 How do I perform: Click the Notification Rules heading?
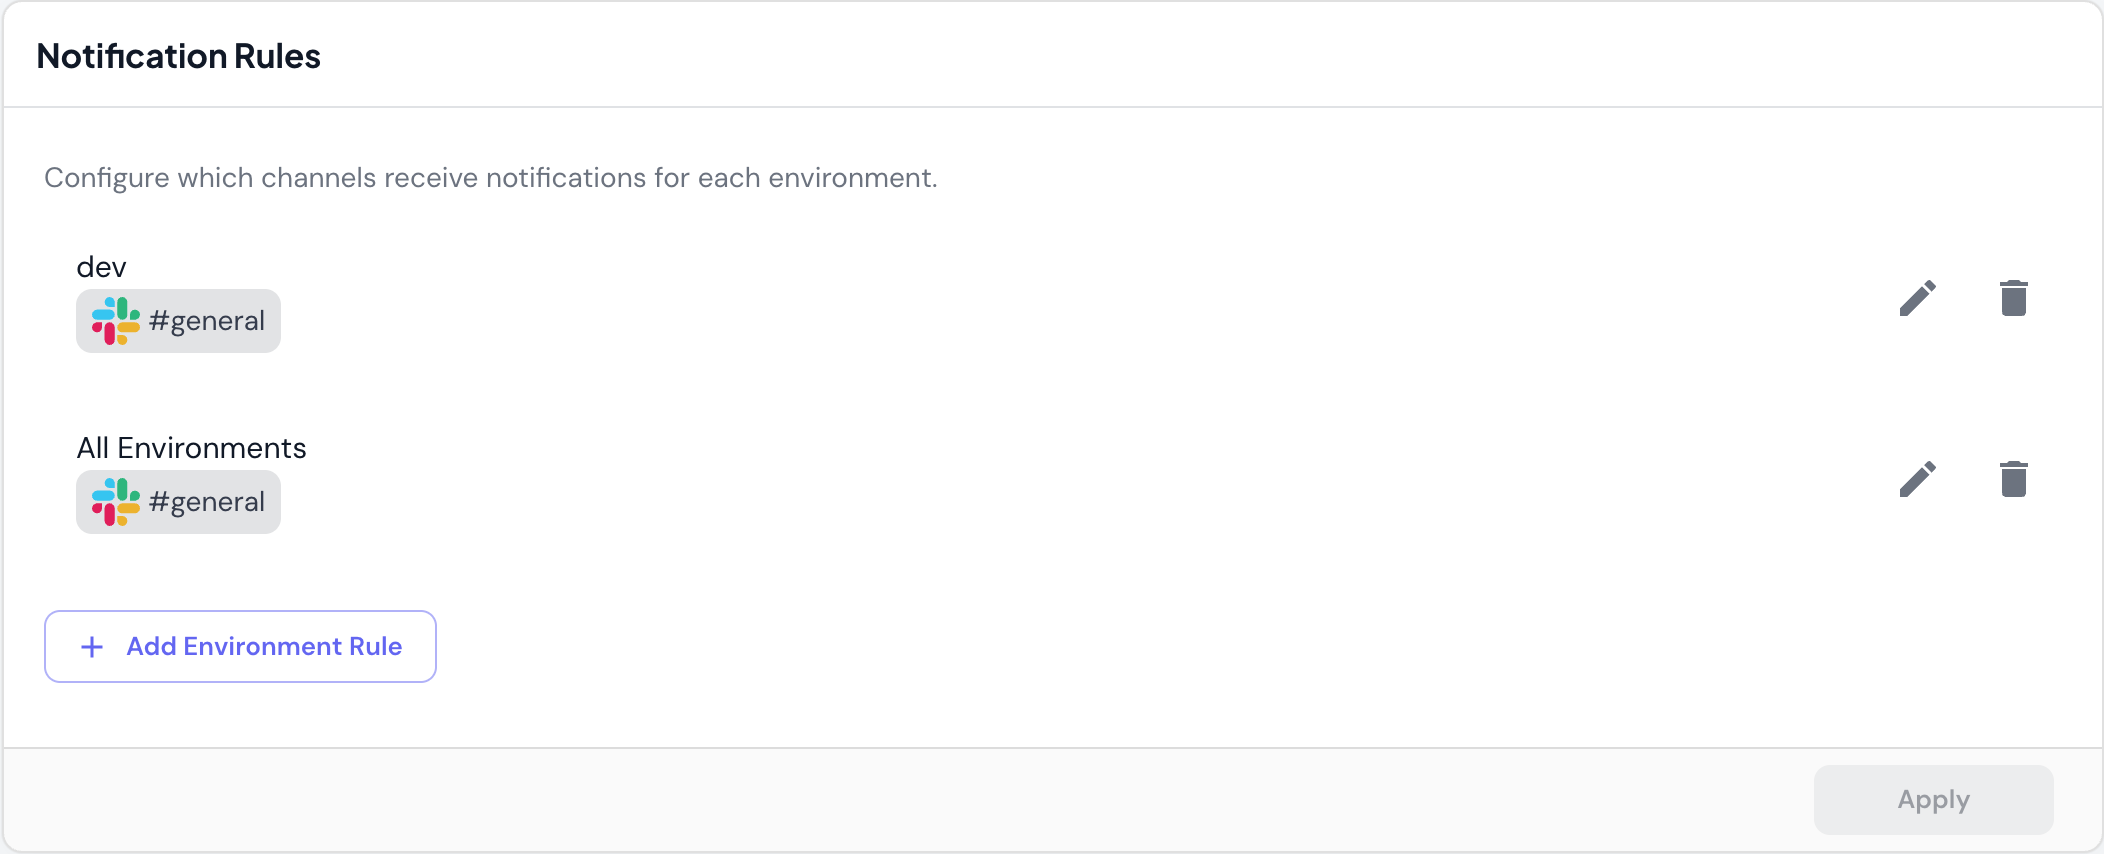tap(179, 56)
